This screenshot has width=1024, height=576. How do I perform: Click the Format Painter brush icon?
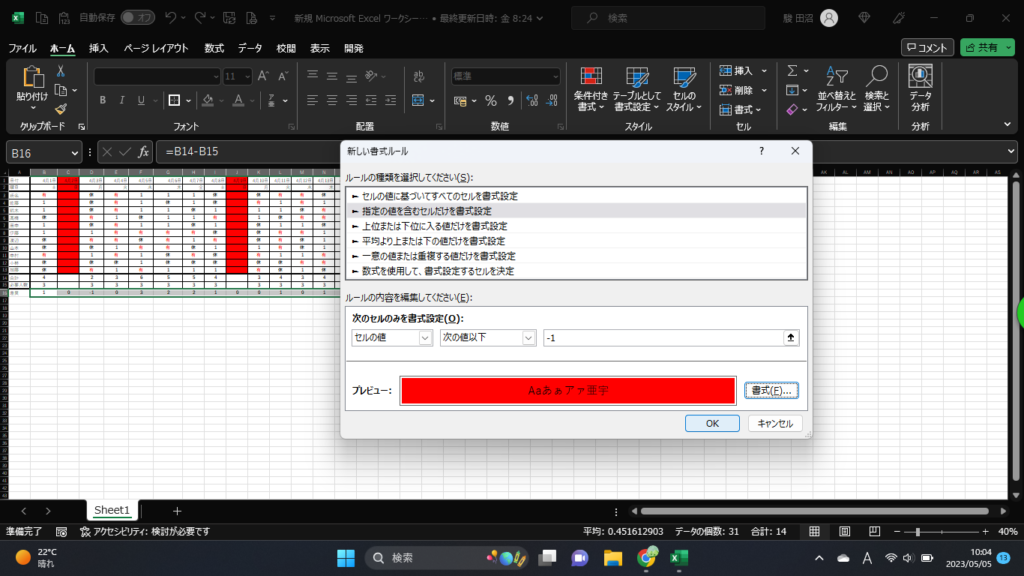click(x=61, y=109)
